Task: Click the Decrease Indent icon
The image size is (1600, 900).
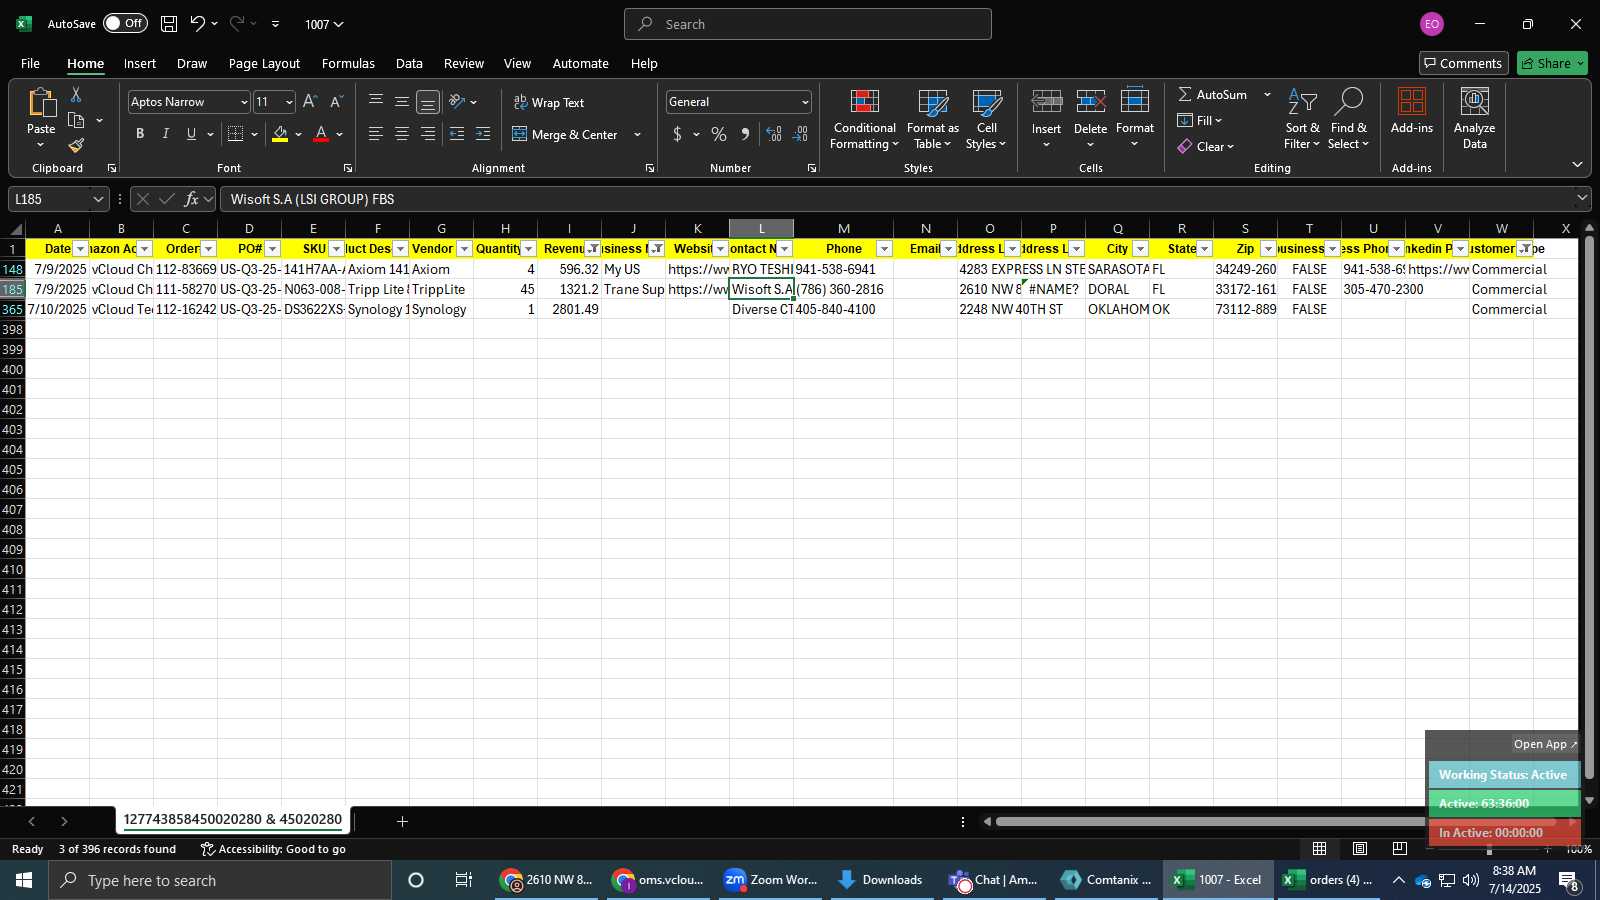Action: [457, 134]
